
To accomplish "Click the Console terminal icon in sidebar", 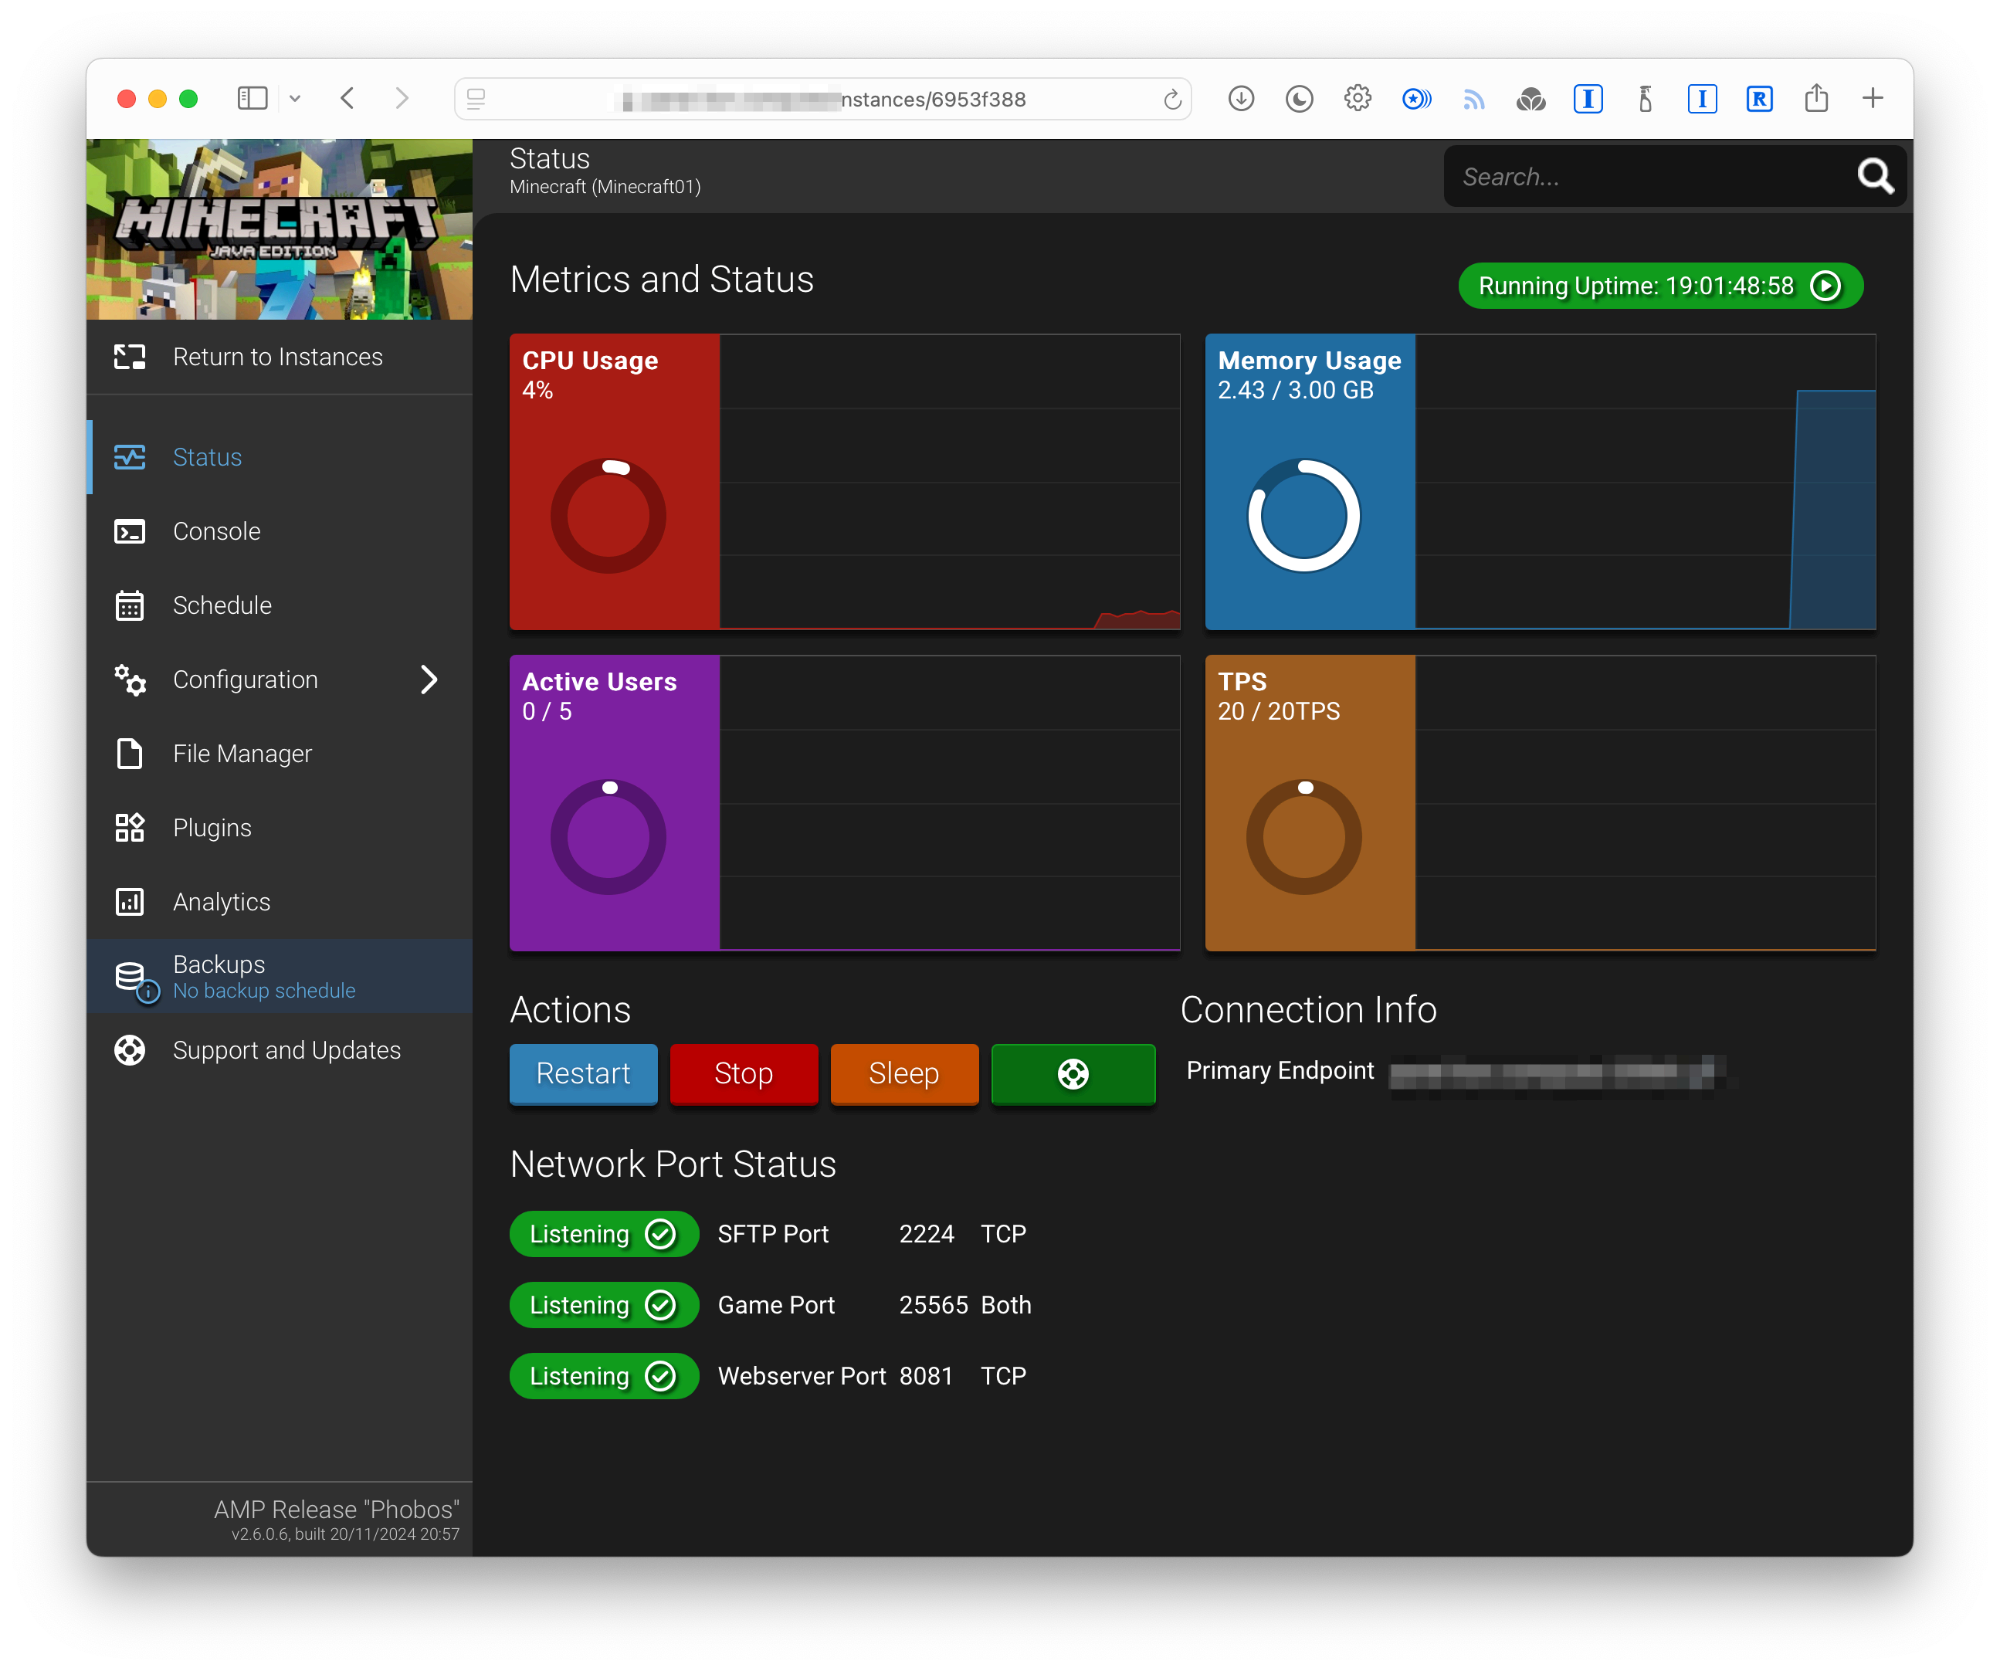I will click(130, 531).
